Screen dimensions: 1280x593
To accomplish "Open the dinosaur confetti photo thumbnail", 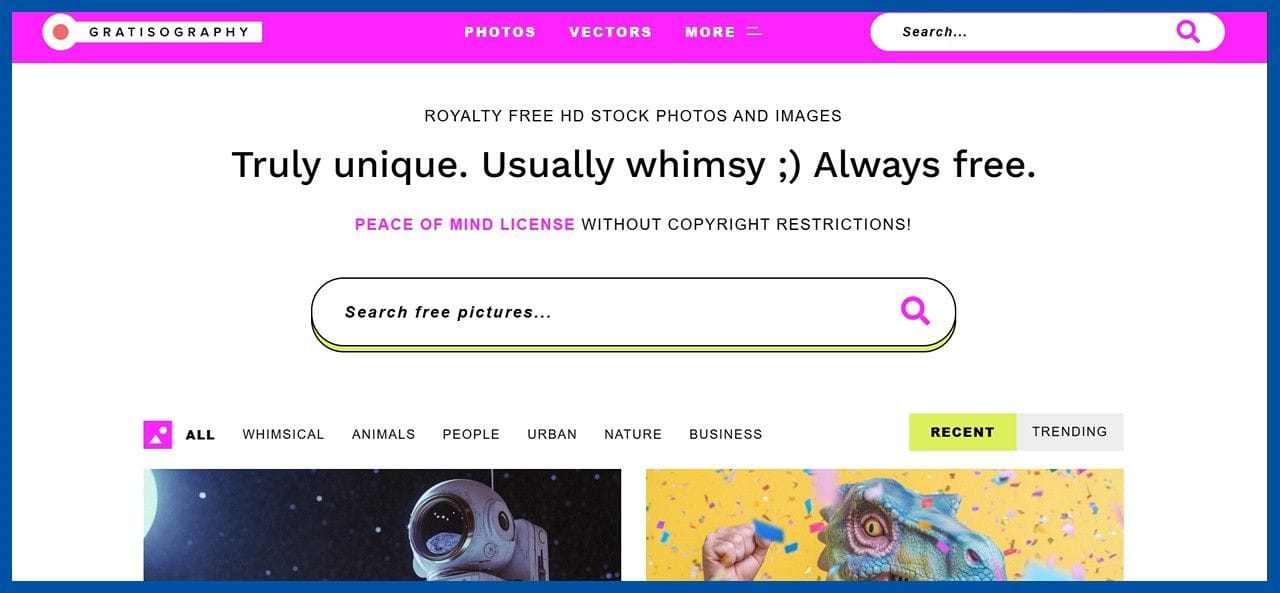I will 885,525.
